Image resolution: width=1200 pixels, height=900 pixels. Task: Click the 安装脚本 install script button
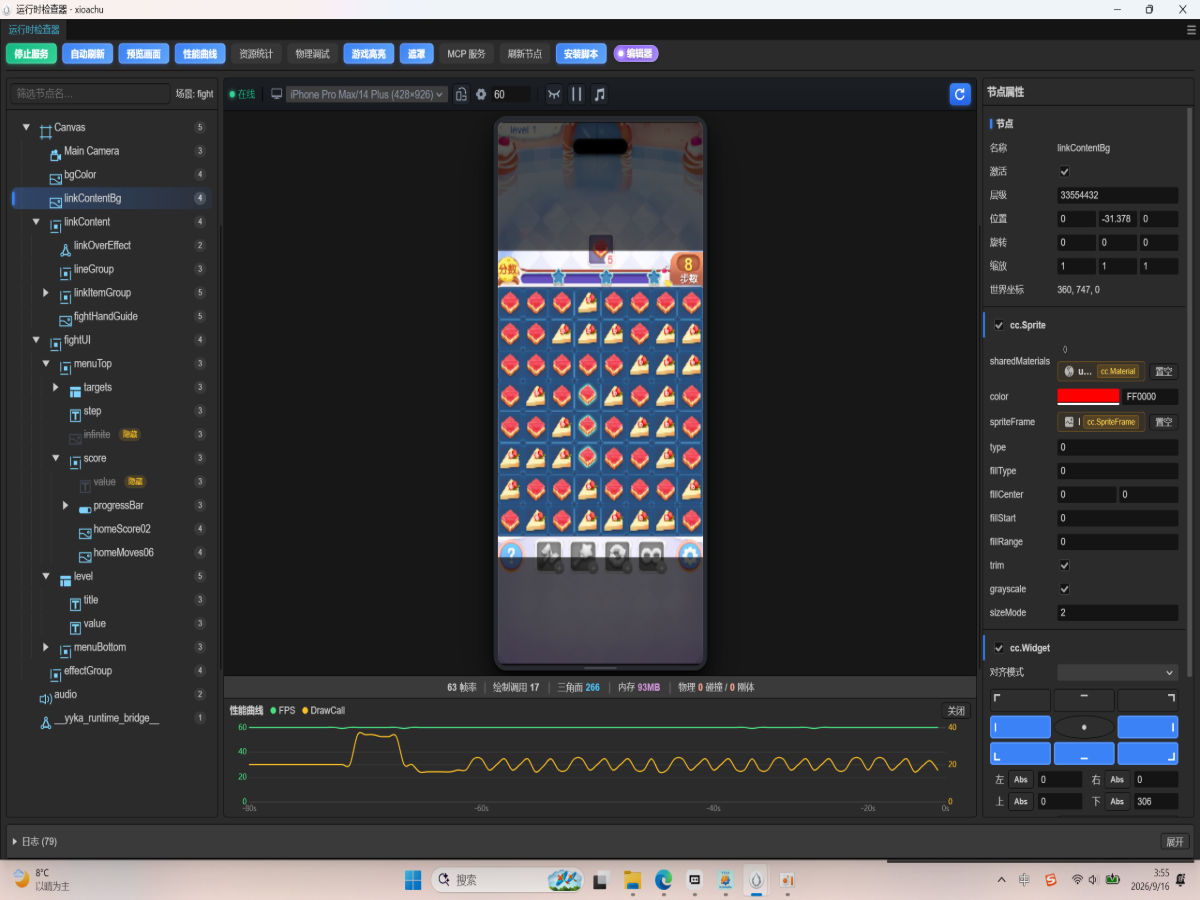pos(581,54)
